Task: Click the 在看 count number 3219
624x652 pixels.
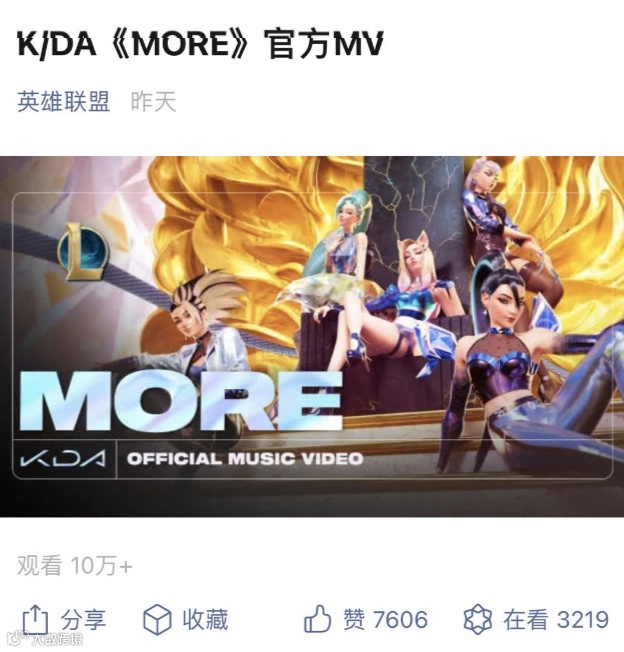Action: [x=583, y=620]
